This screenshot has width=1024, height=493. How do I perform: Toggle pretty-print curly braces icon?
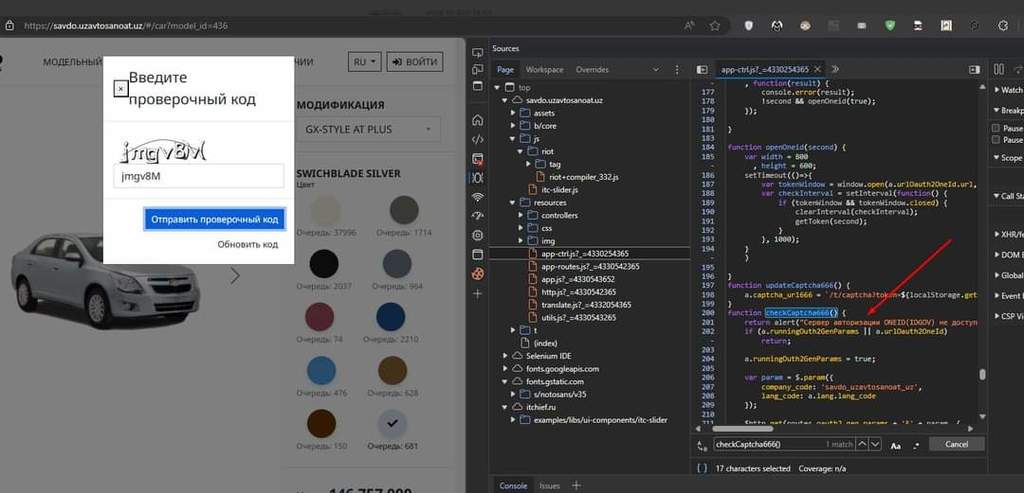[701, 468]
